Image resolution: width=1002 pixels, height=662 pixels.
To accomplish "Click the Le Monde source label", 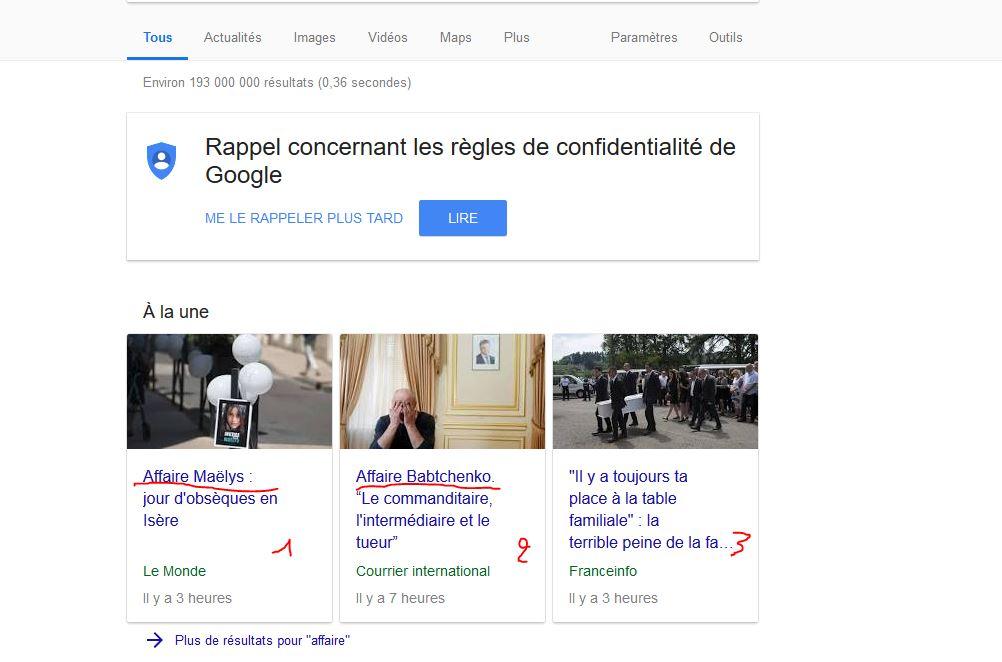I will [x=174, y=571].
